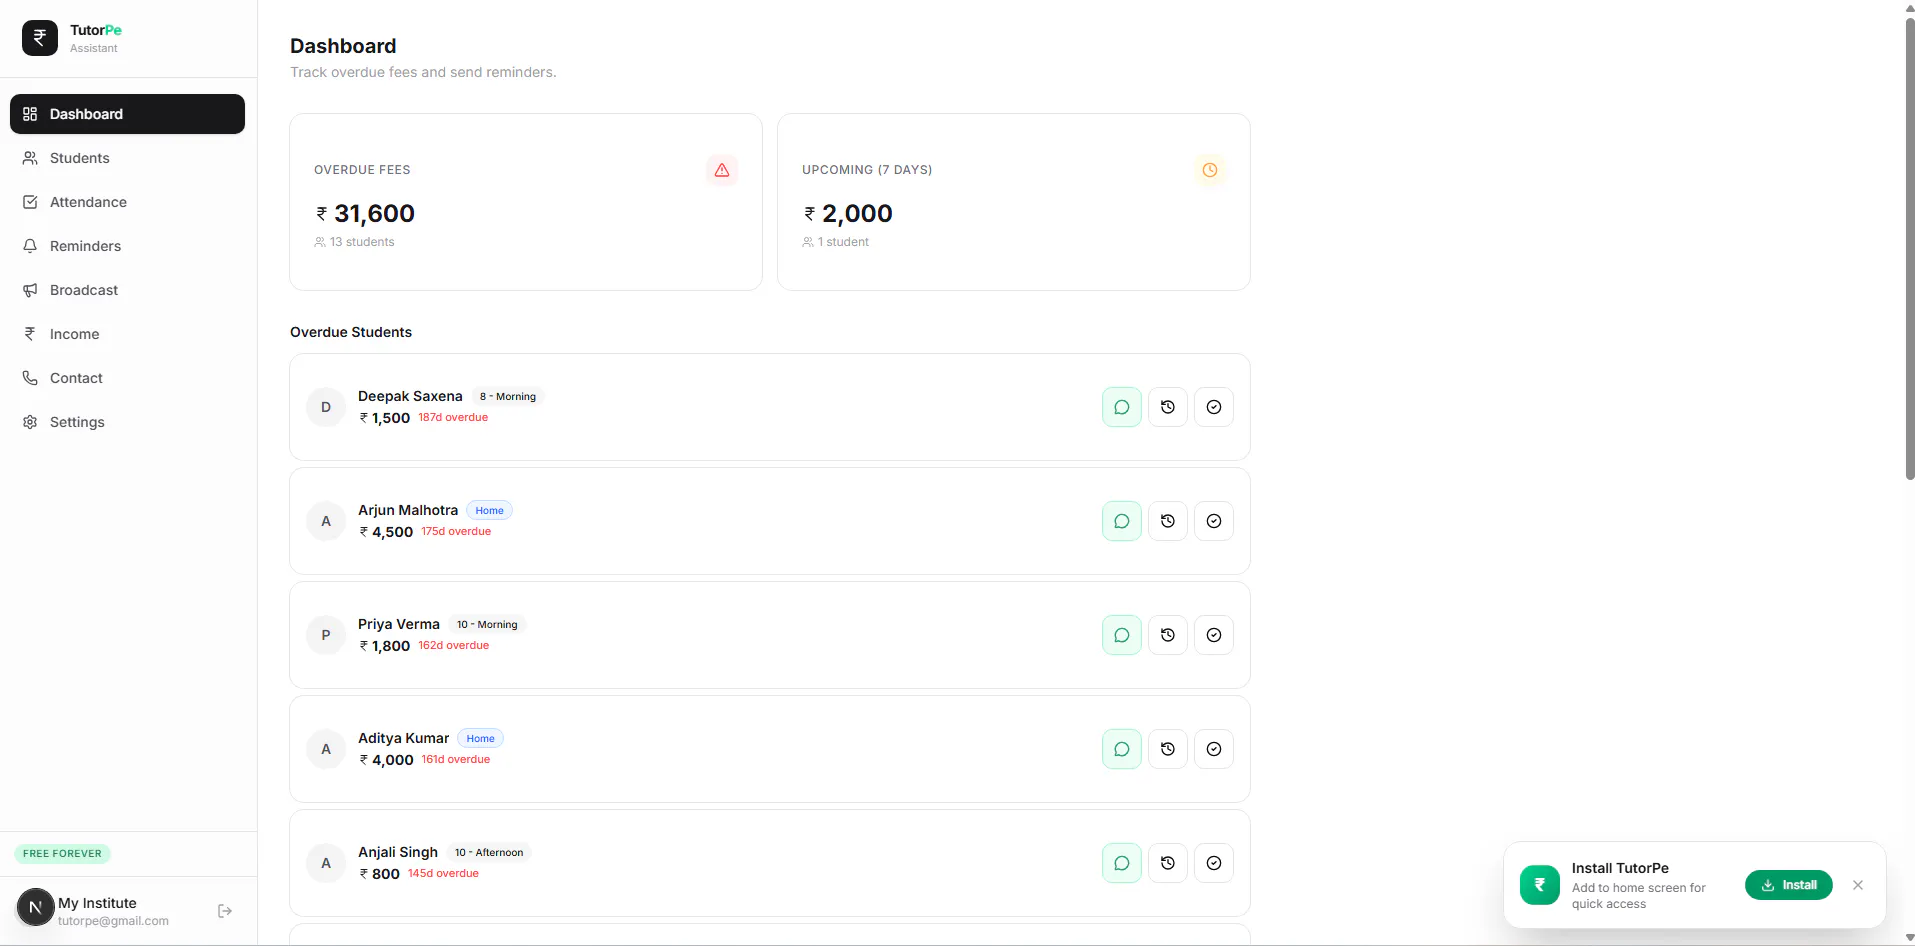Mark Priya Verma's fee as paid
Viewport: 1915px width, 946px height.
click(1213, 635)
